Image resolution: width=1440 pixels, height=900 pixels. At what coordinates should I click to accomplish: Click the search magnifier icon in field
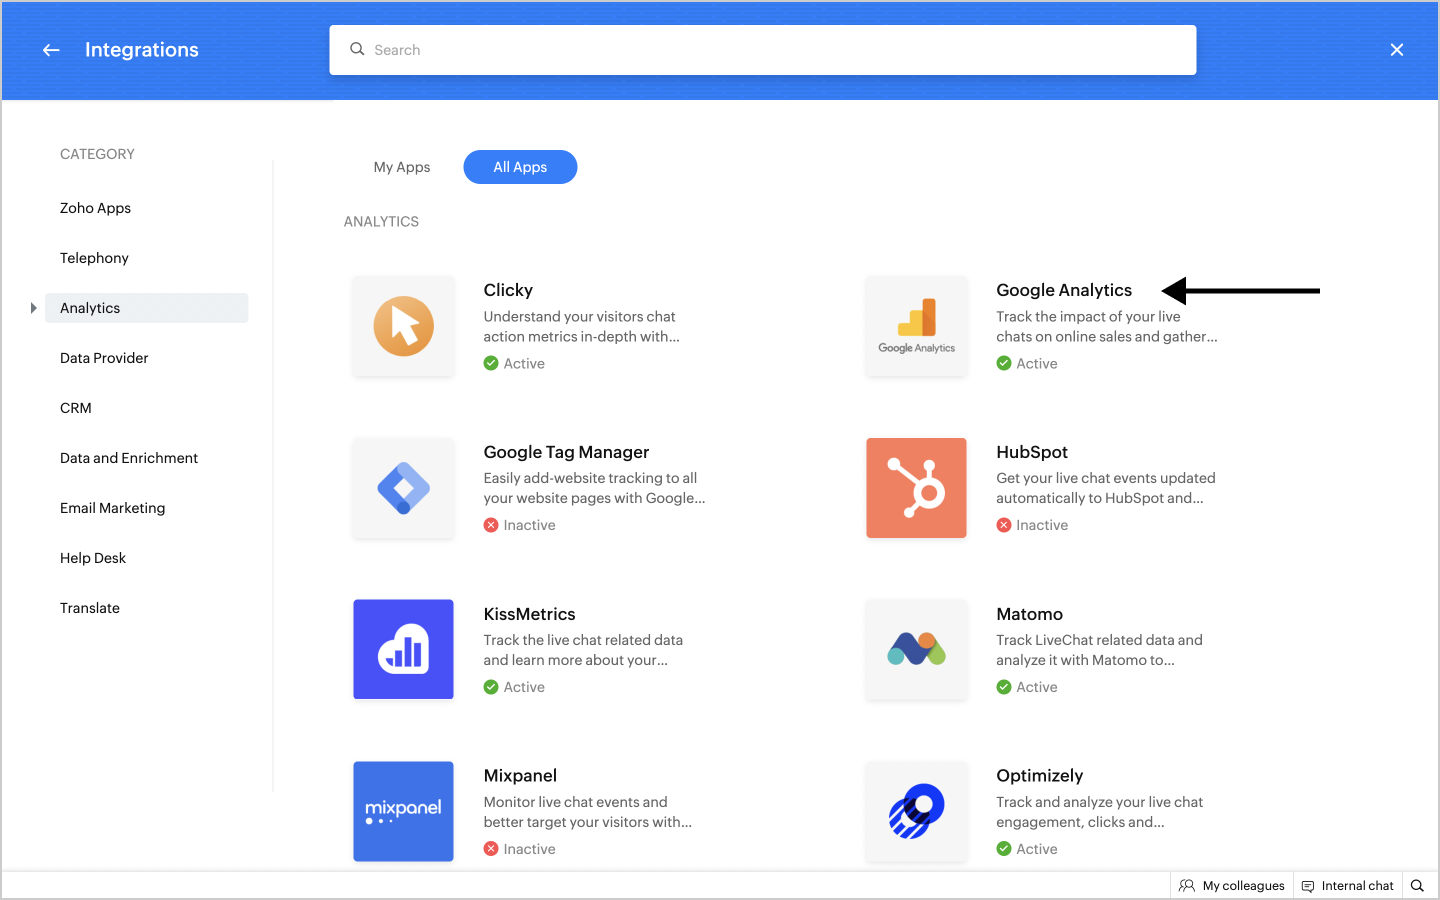357,49
